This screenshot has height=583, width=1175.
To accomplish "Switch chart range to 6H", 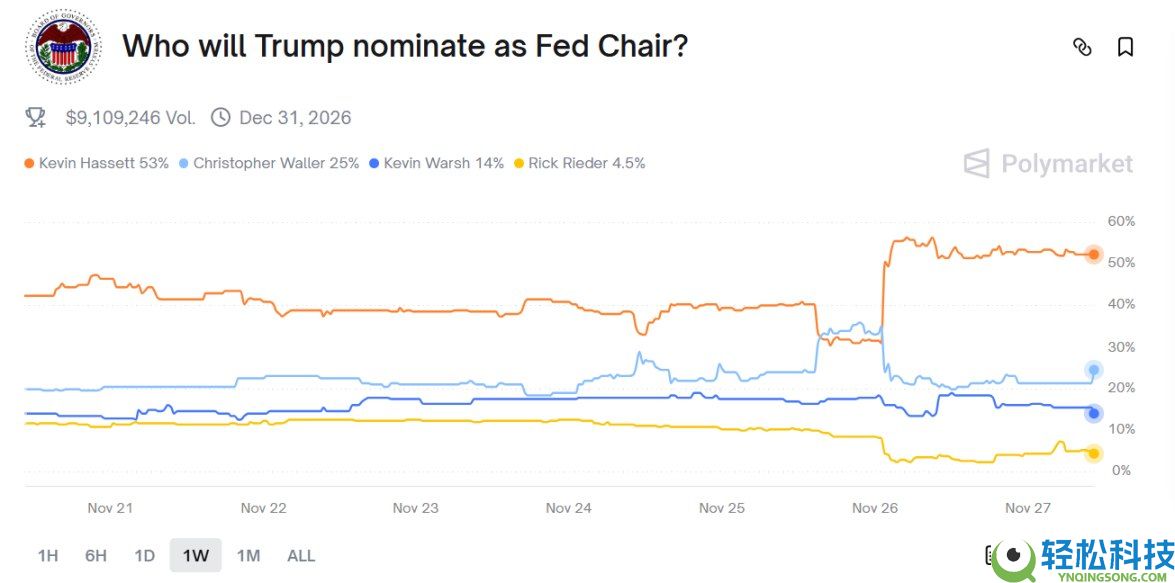I will pos(96,556).
